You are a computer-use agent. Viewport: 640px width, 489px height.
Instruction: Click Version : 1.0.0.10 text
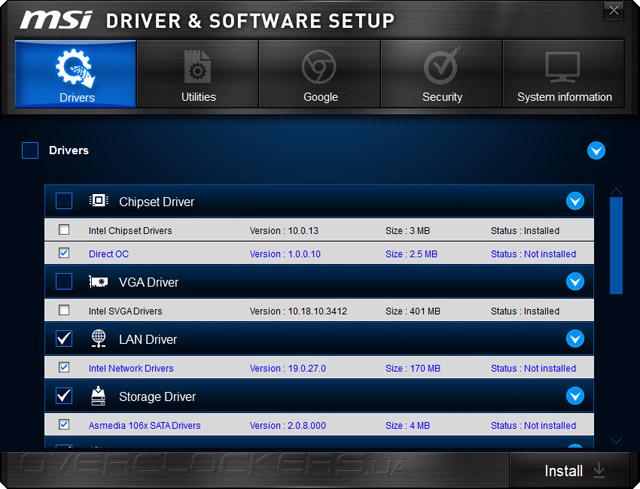point(285,254)
